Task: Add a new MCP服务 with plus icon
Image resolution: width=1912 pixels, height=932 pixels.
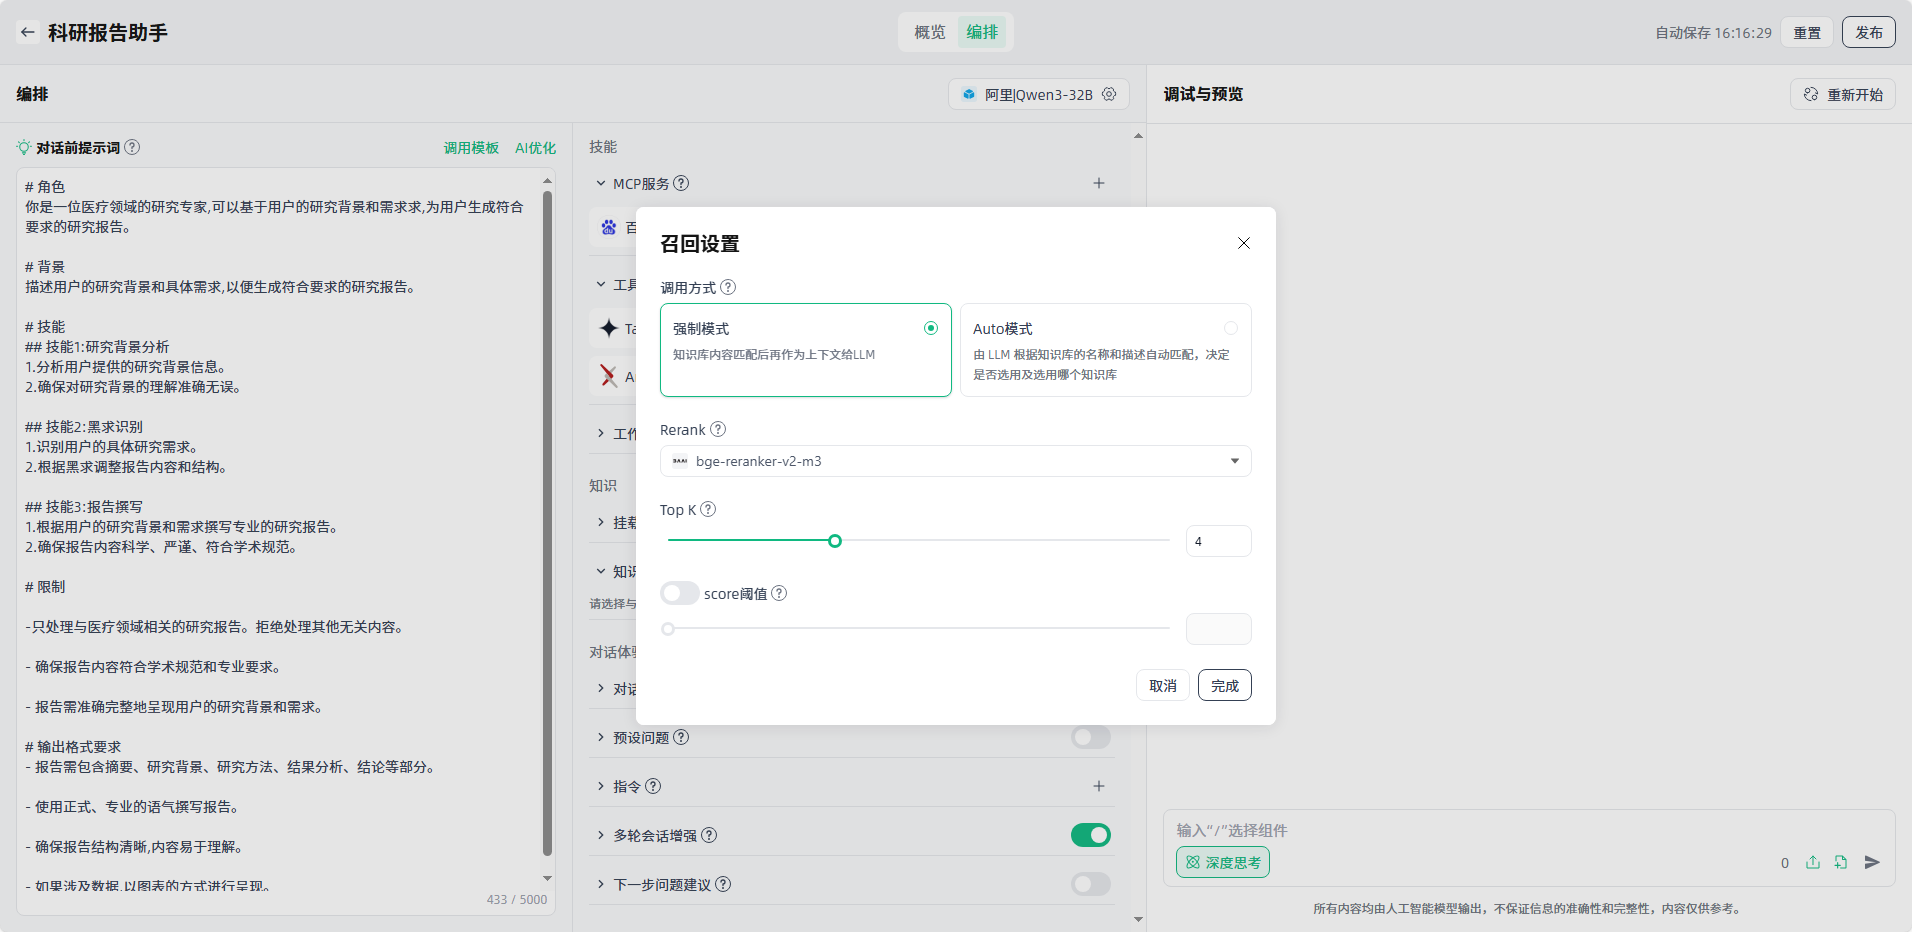Action: (1099, 183)
